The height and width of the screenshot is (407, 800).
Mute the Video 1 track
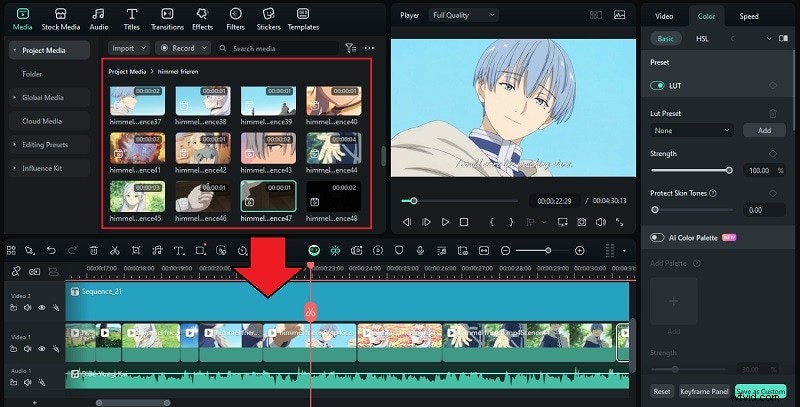[28, 349]
